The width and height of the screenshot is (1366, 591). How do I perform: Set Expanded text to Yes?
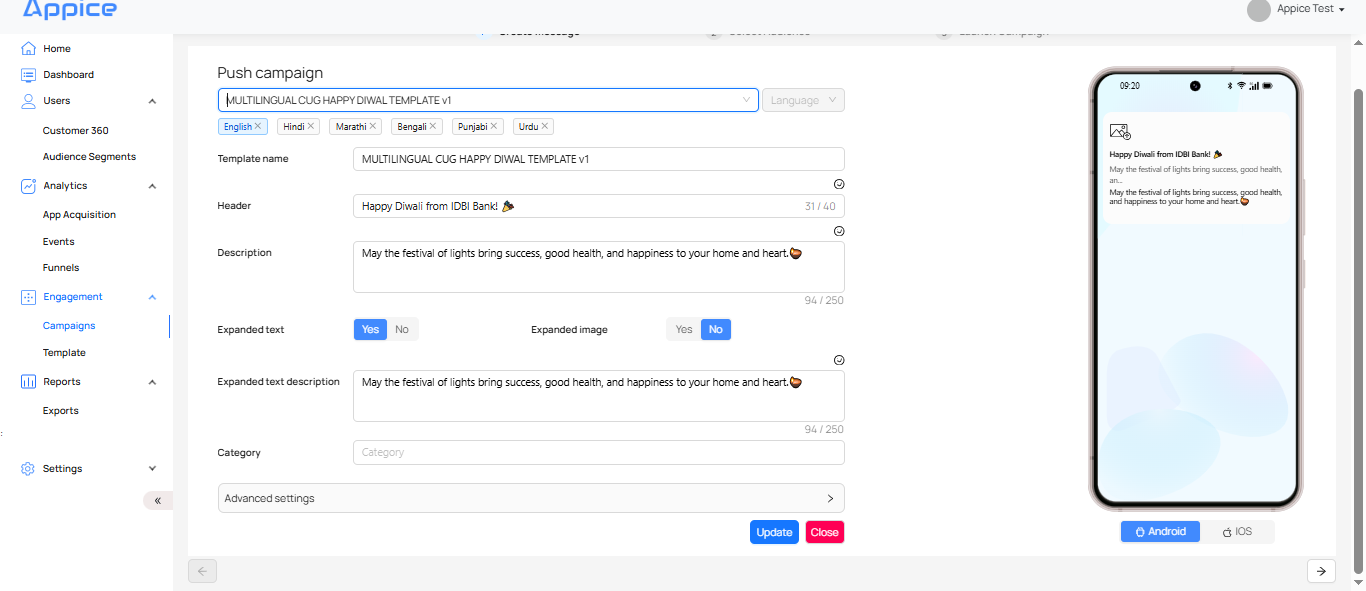point(370,329)
